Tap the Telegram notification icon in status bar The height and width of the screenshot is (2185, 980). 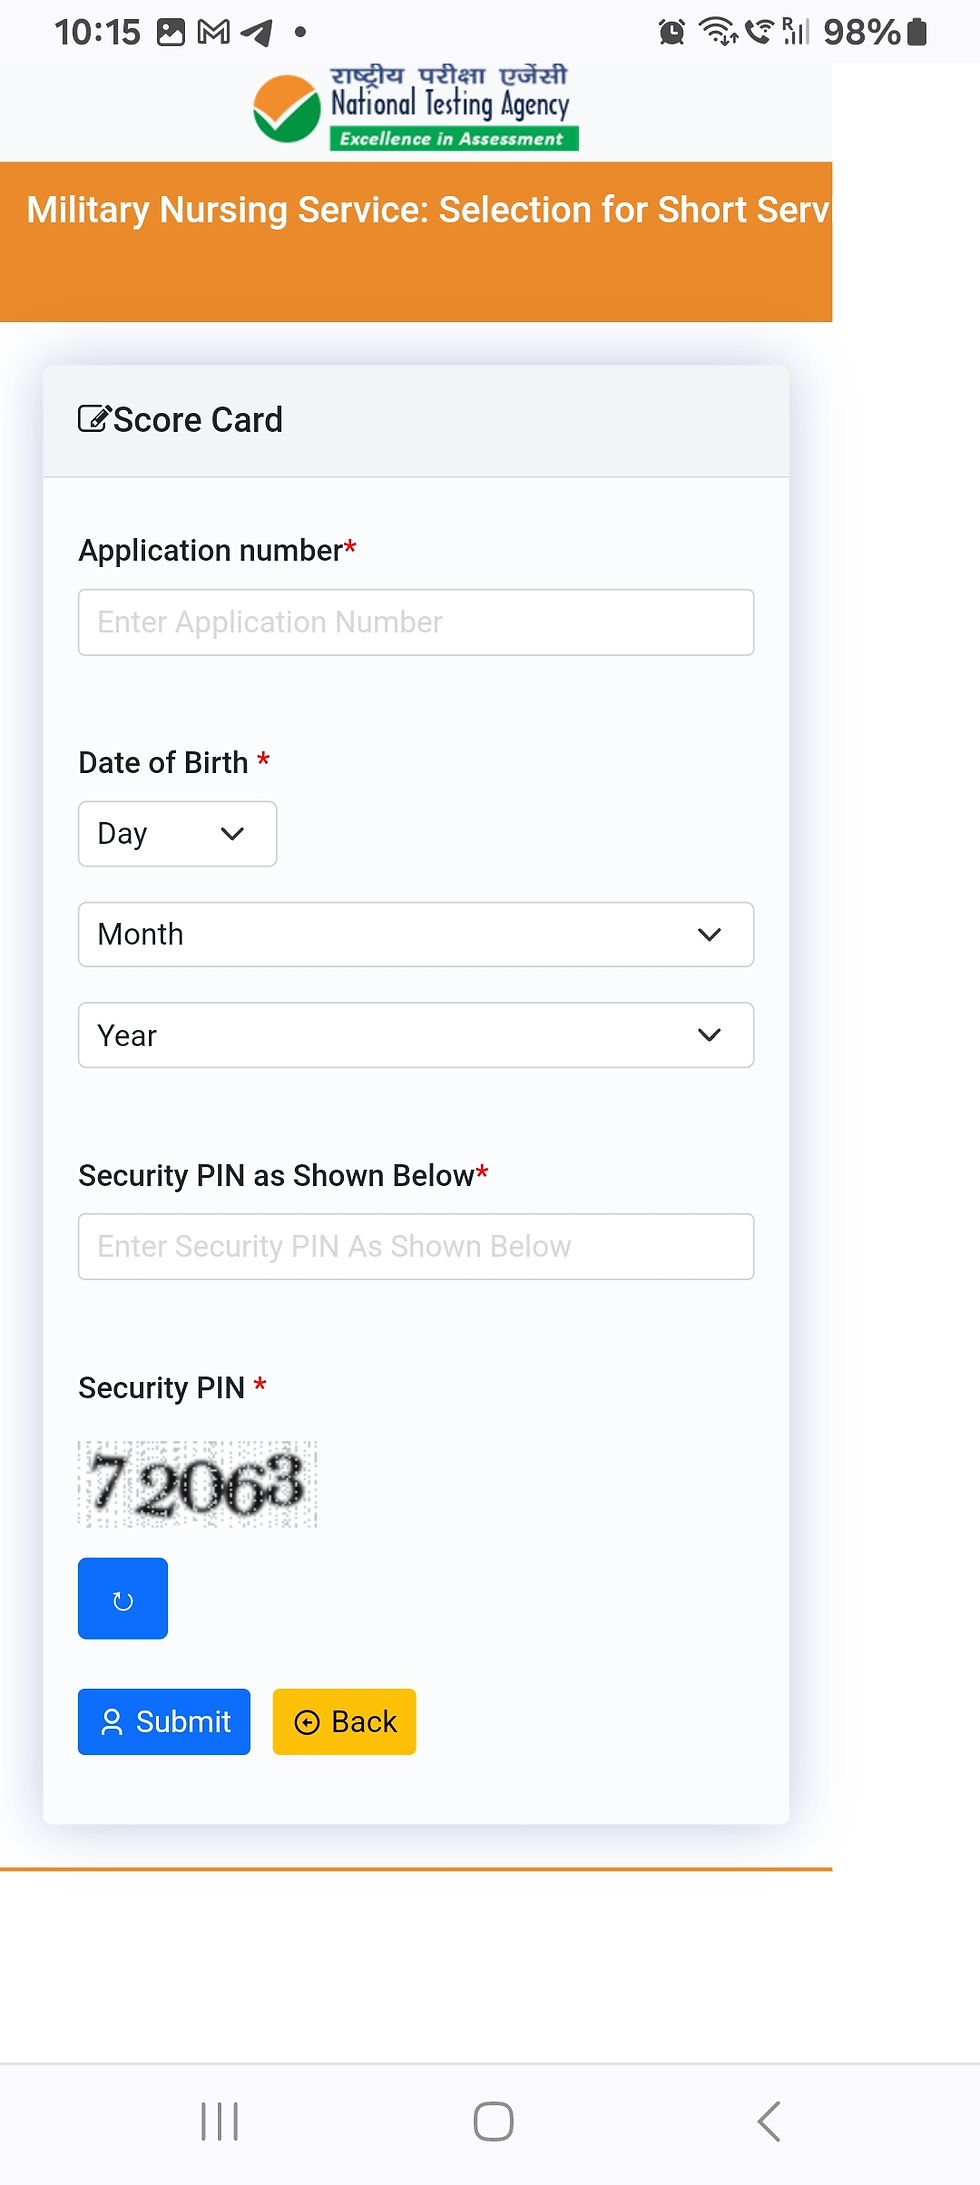257,33
